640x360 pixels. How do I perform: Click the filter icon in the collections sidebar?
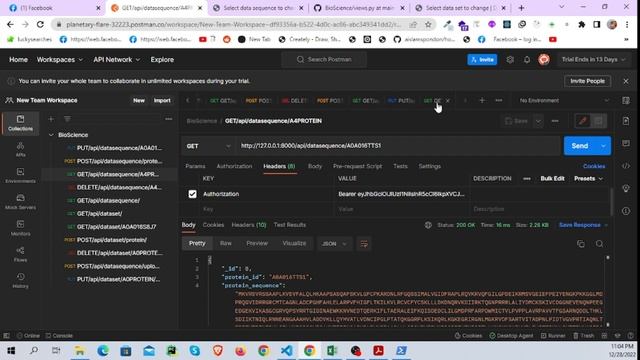[x=67, y=119]
